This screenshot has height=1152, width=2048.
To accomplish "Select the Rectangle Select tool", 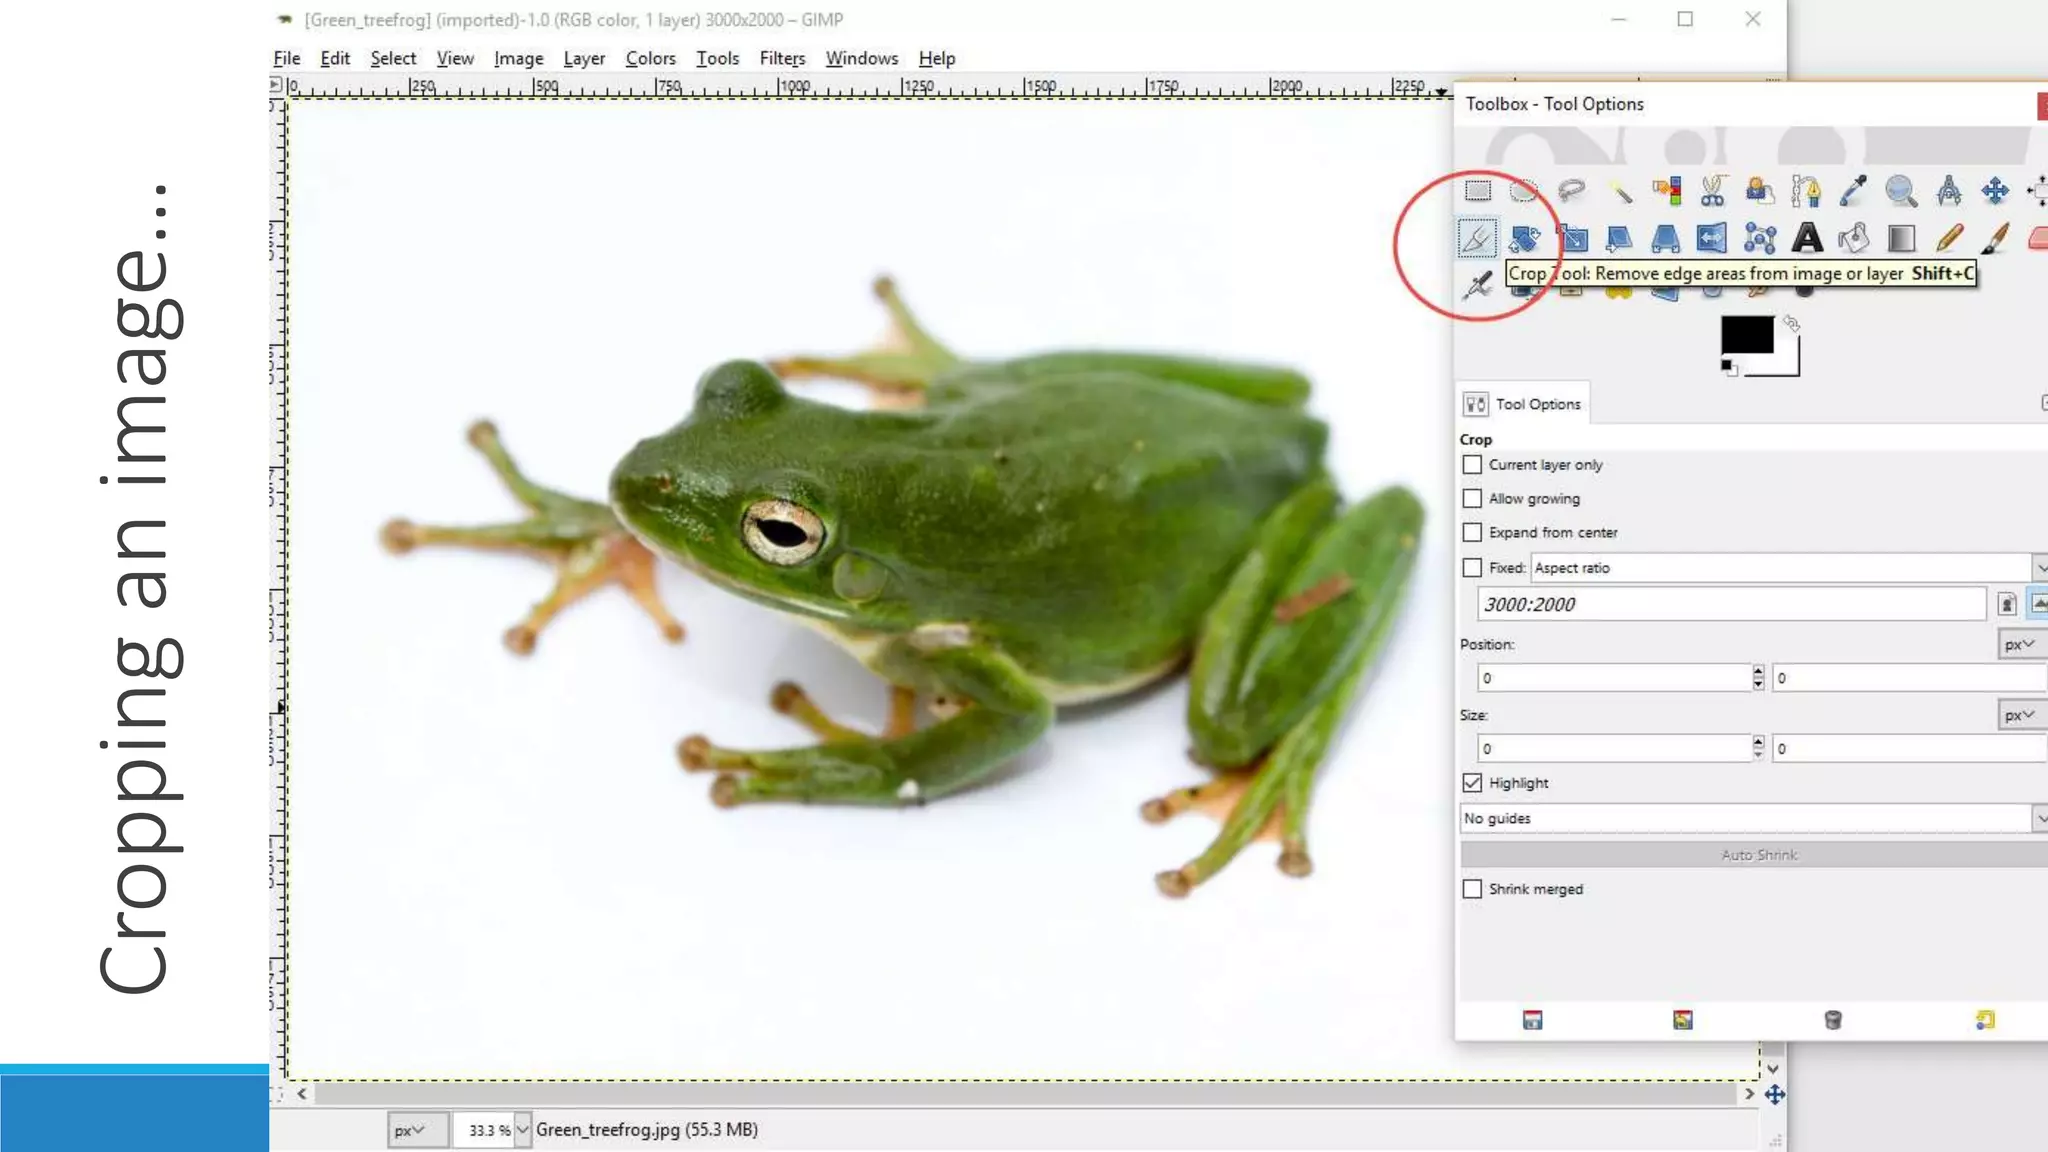I will 1477,190.
